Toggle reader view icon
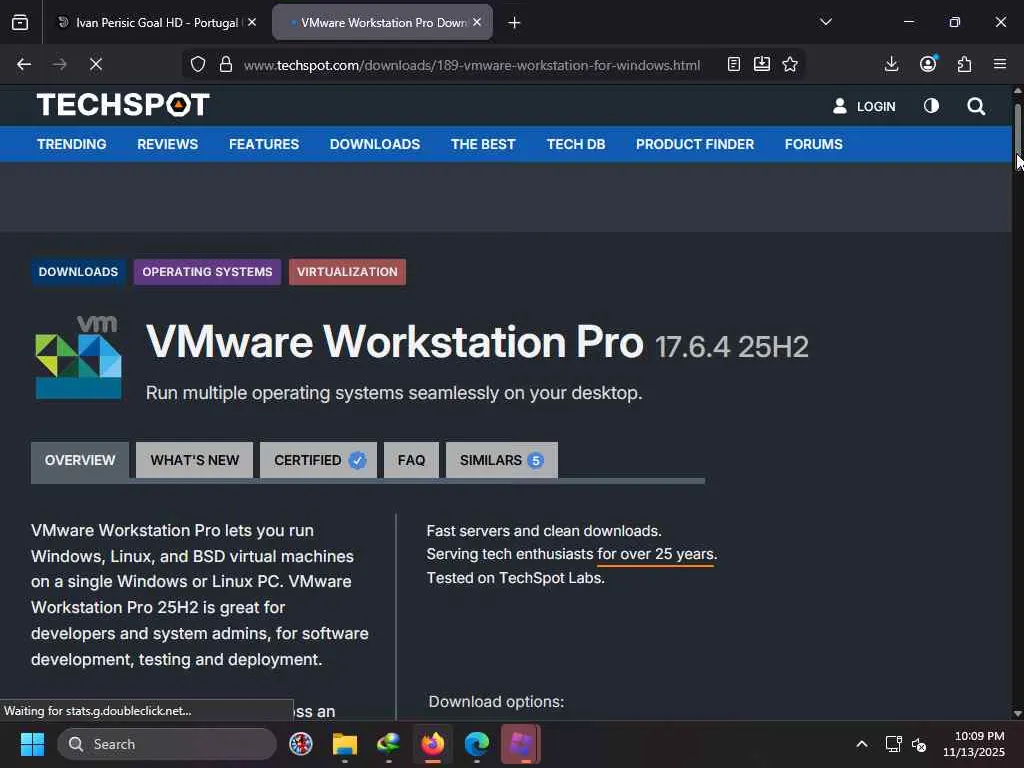 [733, 64]
